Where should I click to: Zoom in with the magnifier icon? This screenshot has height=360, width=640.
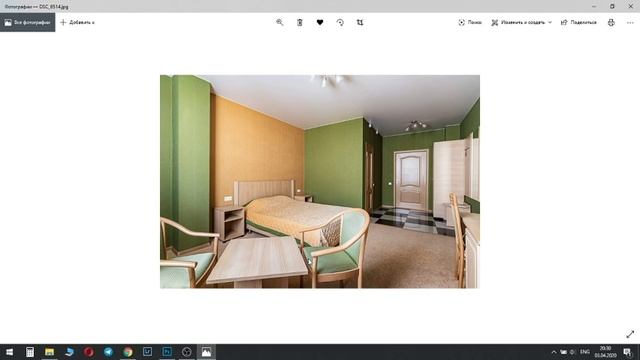click(280, 22)
